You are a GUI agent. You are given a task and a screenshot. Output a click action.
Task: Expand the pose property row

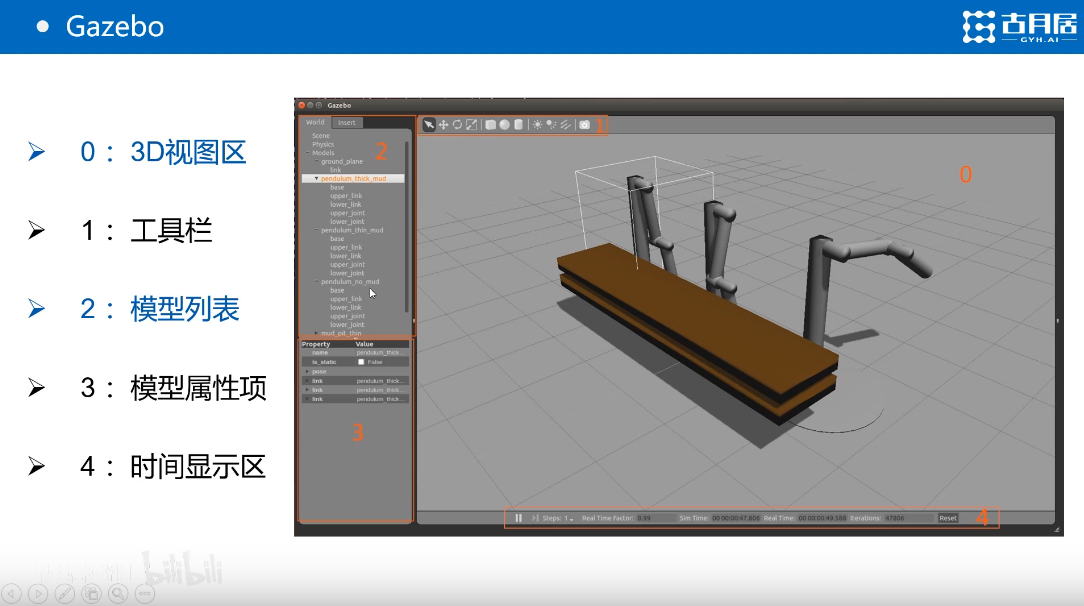click(x=307, y=371)
